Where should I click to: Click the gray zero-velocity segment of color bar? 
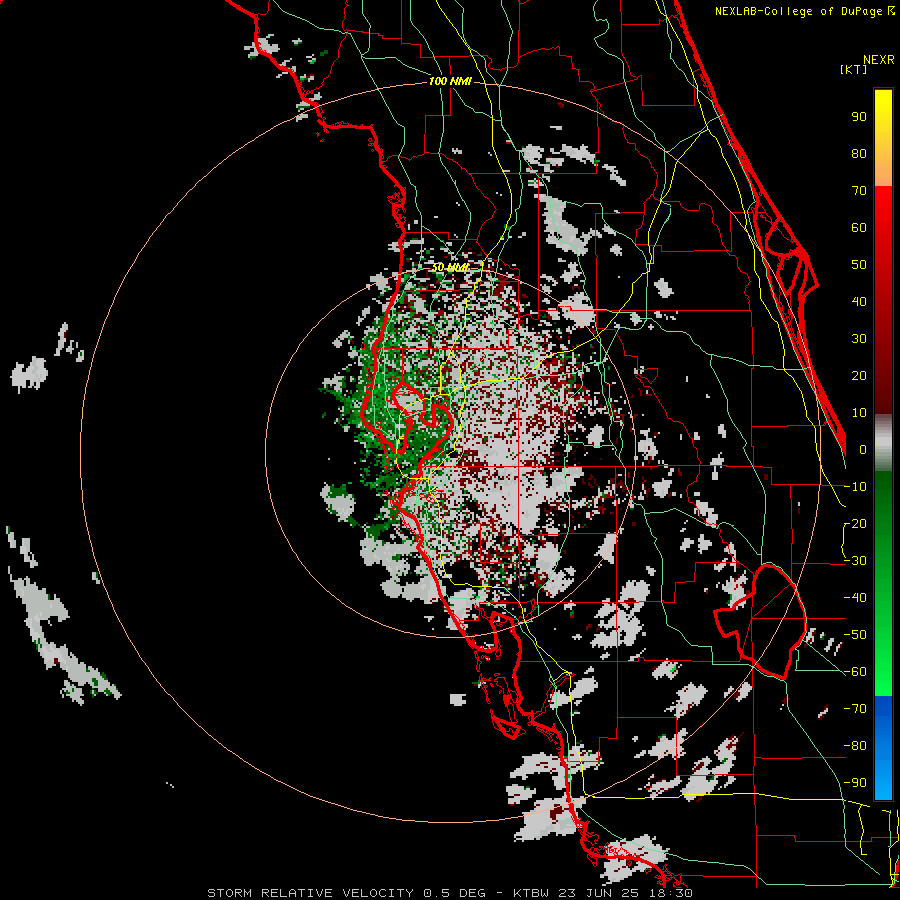click(883, 443)
